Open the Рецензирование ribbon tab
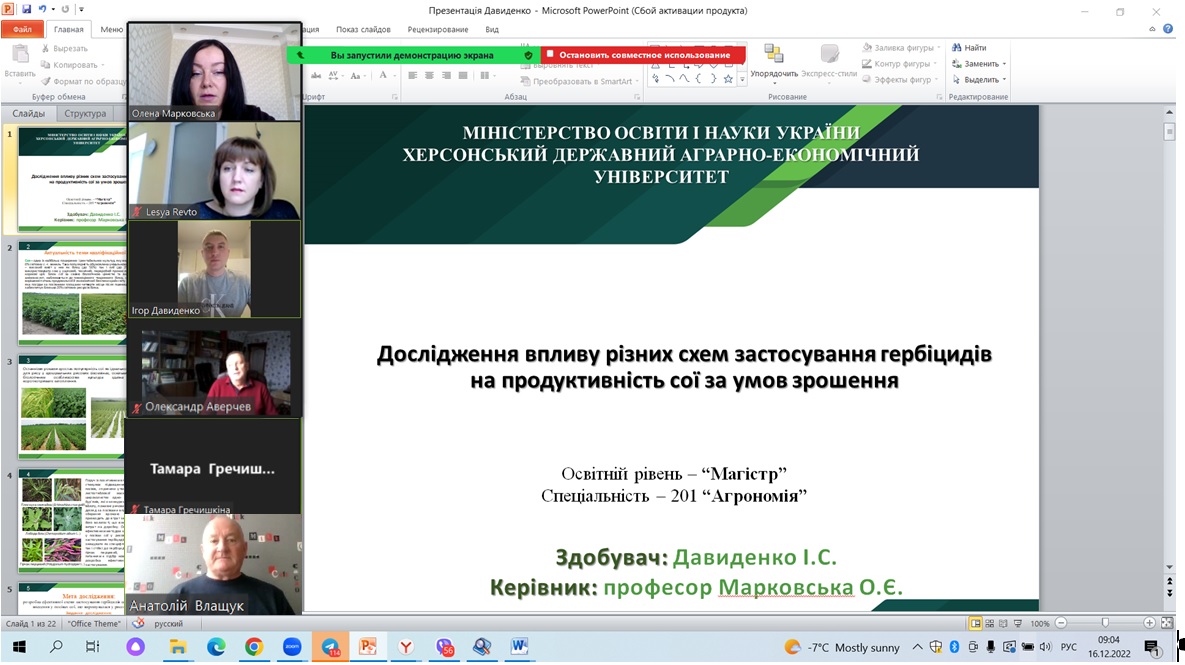 point(438,29)
